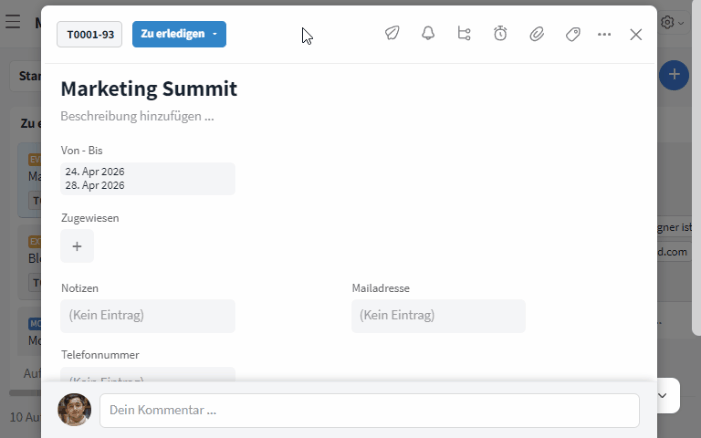Click 'Beschreibung hinzufügen ...' placeholder
The width and height of the screenshot is (701, 438).
pos(137,116)
